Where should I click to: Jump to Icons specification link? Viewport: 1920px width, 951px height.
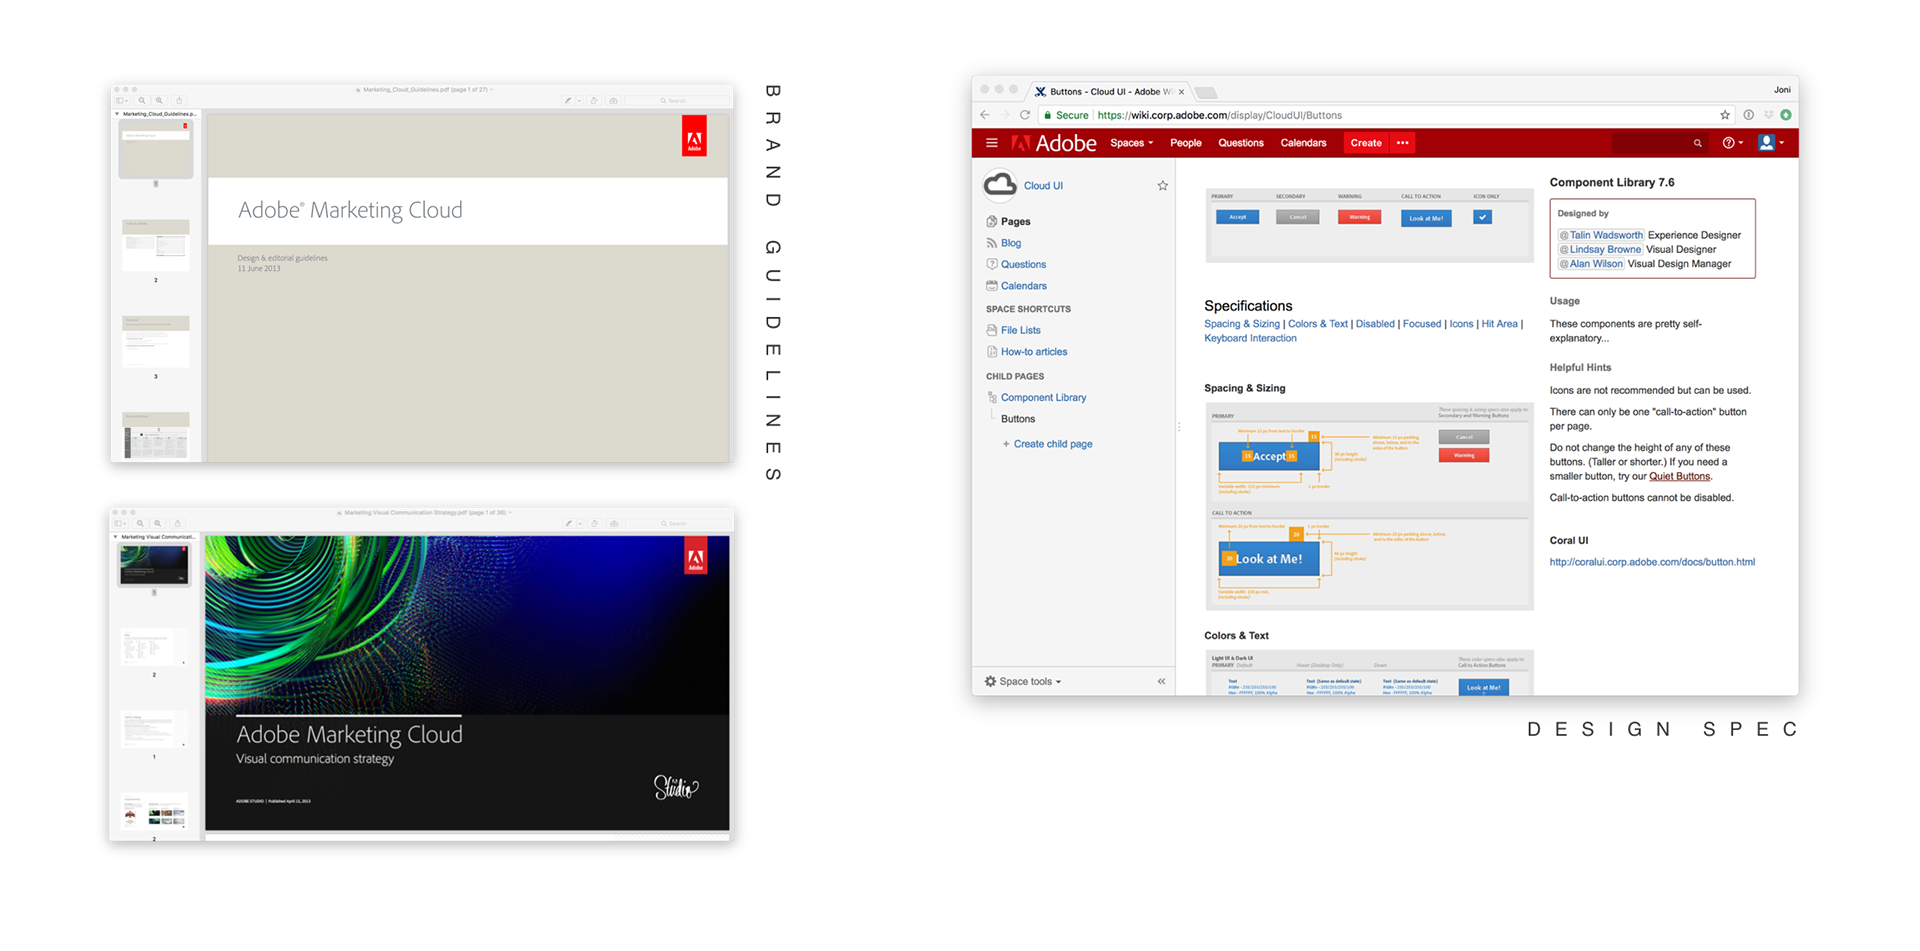tap(1461, 324)
